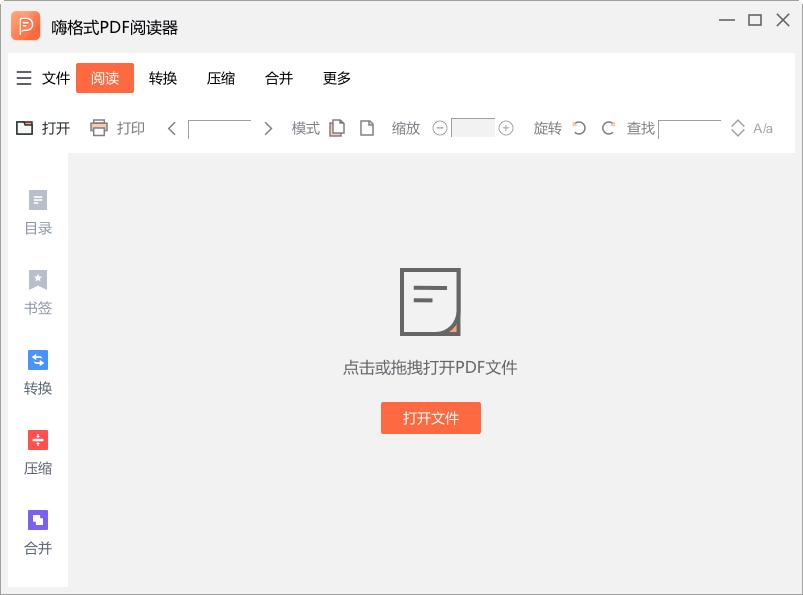Select single-page view mode icon
The image size is (803, 595).
pyautogui.click(x=367, y=128)
